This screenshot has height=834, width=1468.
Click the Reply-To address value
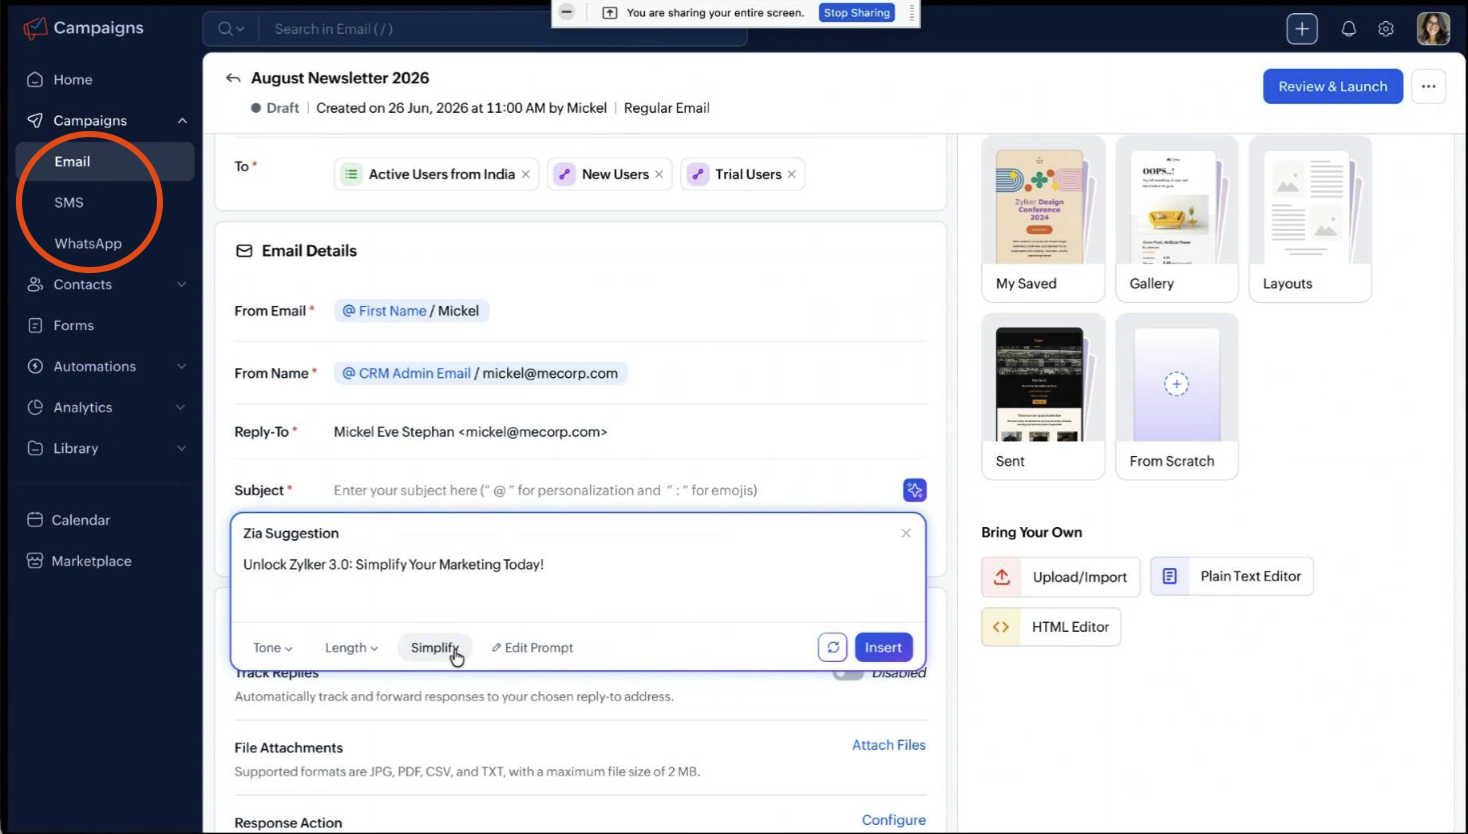coord(470,432)
